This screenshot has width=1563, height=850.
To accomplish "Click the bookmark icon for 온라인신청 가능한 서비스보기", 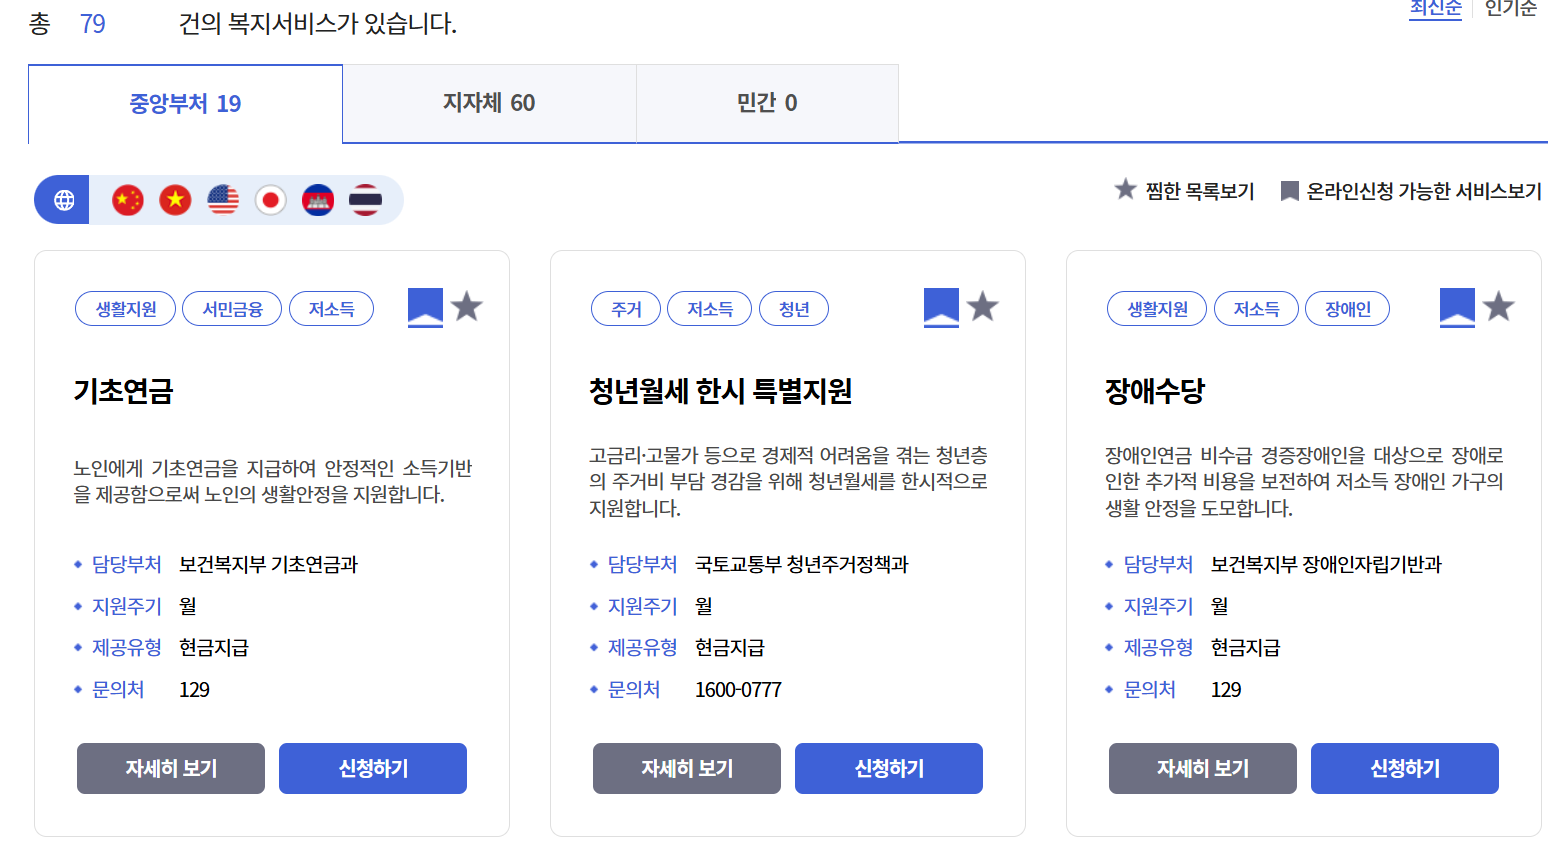I will pyautogui.click(x=1290, y=190).
